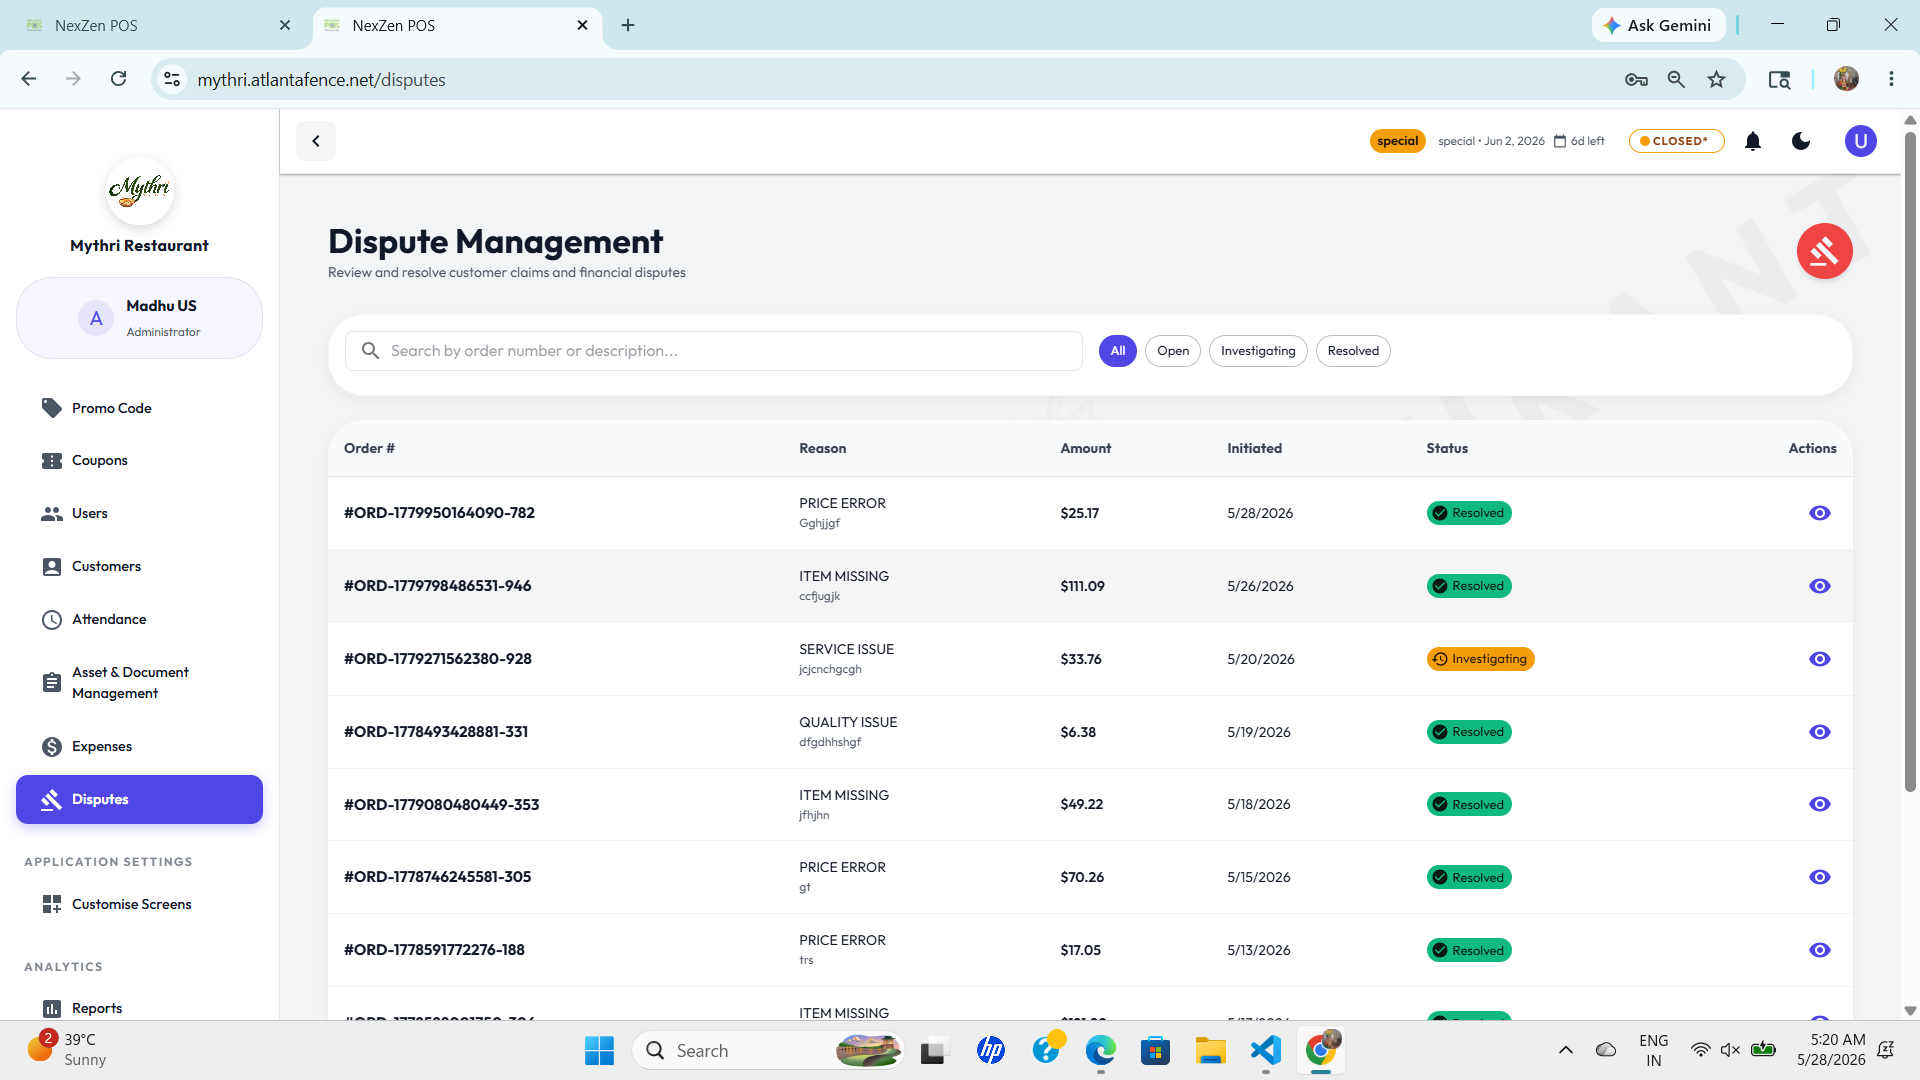Open user avatar U menu
Viewport: 1920px width, 1080px height.
(x=1860, y=141)
